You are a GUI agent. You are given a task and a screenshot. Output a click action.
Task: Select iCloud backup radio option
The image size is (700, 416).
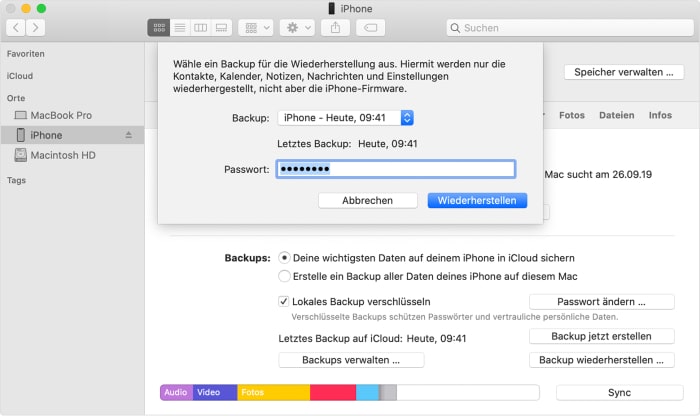[285, 258]
